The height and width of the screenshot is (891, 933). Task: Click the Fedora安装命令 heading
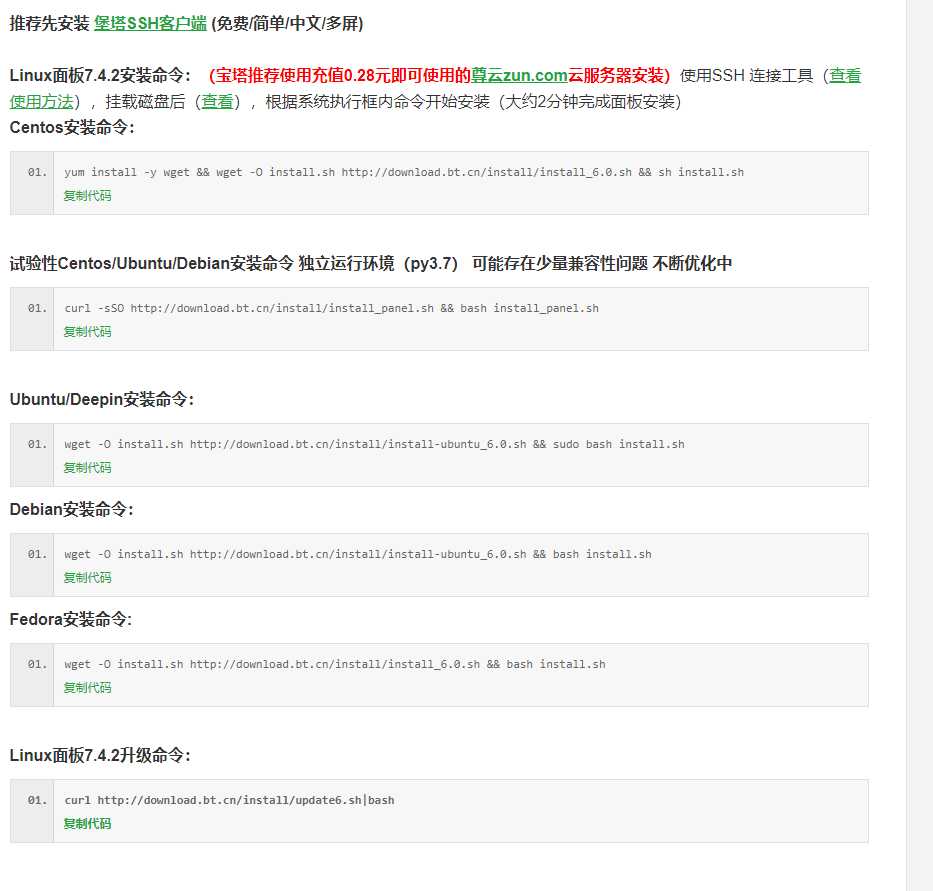[70, 619]
